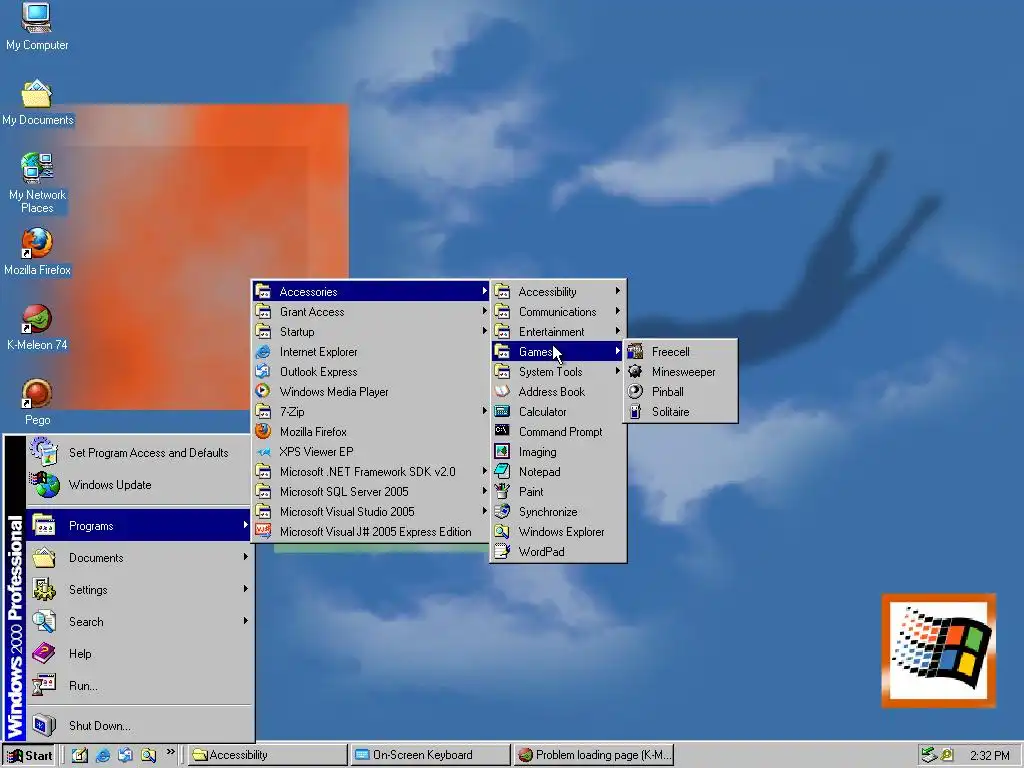1024x768 pixels.
Task: Select My Network Places desktop icon
Action: [x=37, y=183]
